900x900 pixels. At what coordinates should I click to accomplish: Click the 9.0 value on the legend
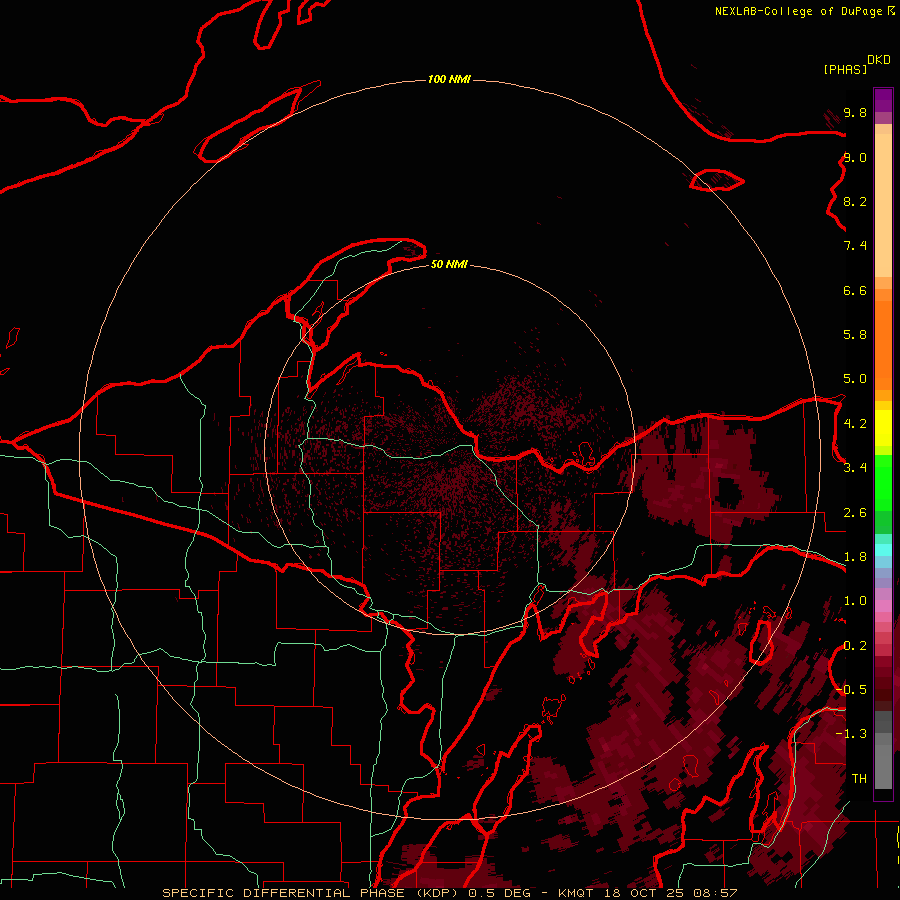pyautogui.click(x=855, y=157)
